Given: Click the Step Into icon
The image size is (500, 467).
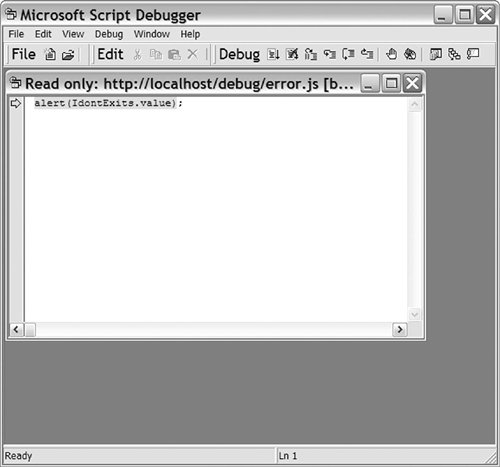Looking at the screenshot, I should (330, 54).
